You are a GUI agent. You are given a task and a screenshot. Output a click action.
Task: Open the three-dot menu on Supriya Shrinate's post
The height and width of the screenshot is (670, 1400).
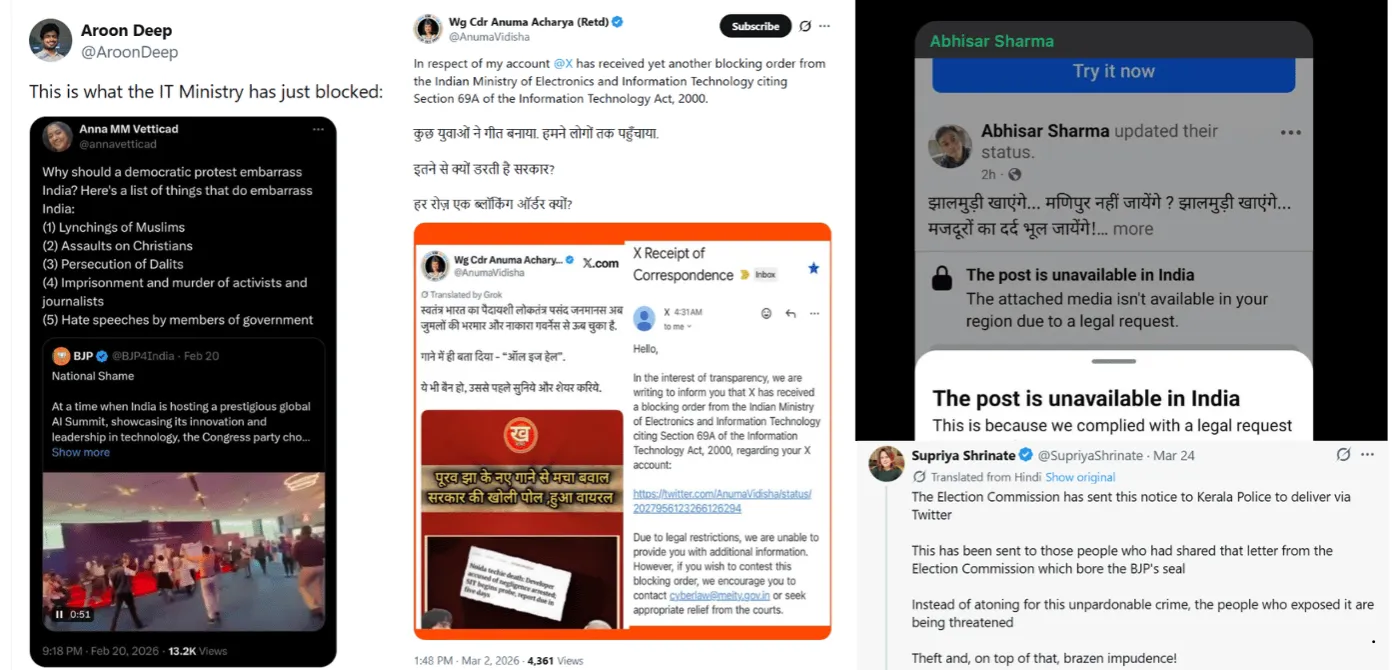click(x=1367, y=455)
